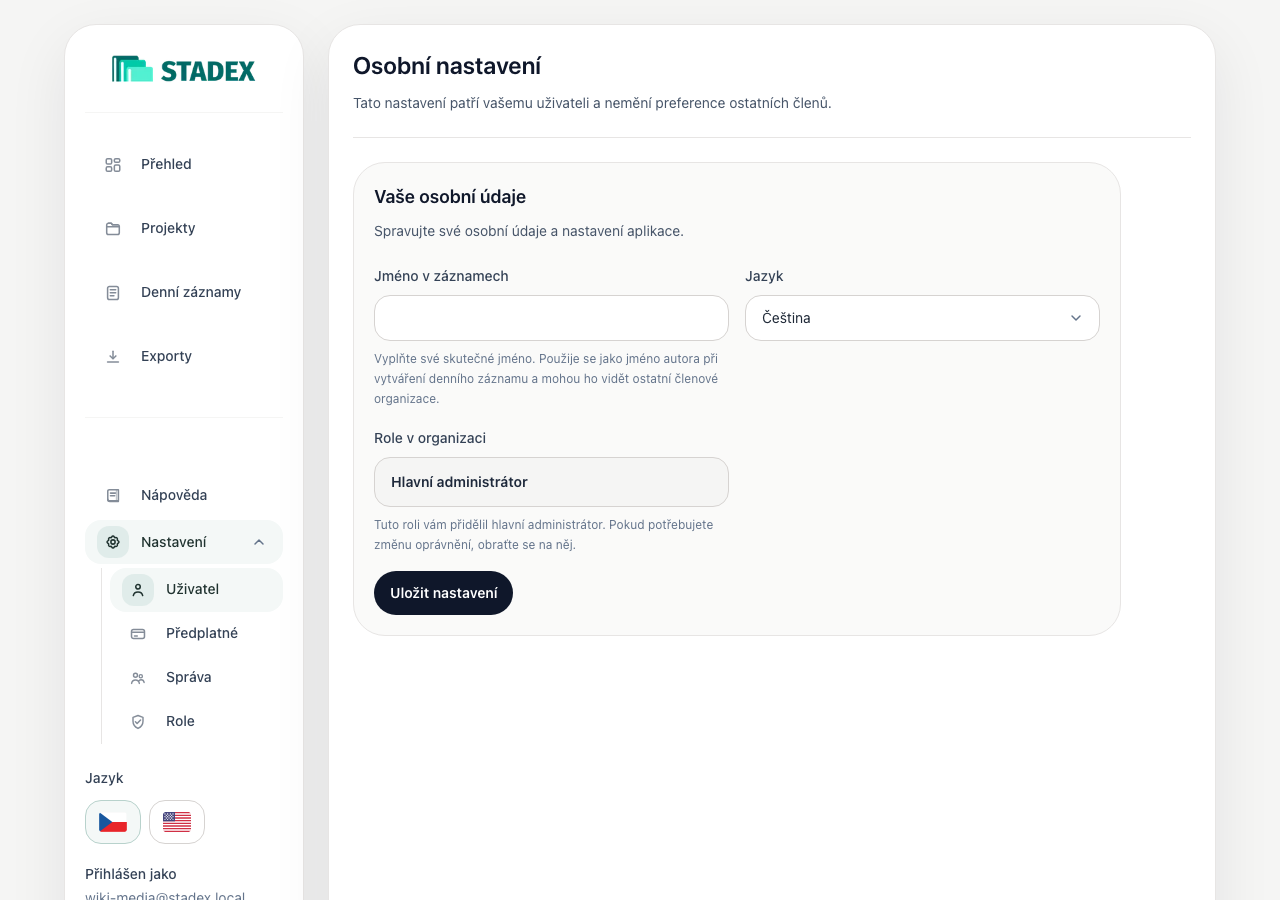Select the Předplatné card icon
This screenshot has width=1280, height=900.
[x=138, y=633]
